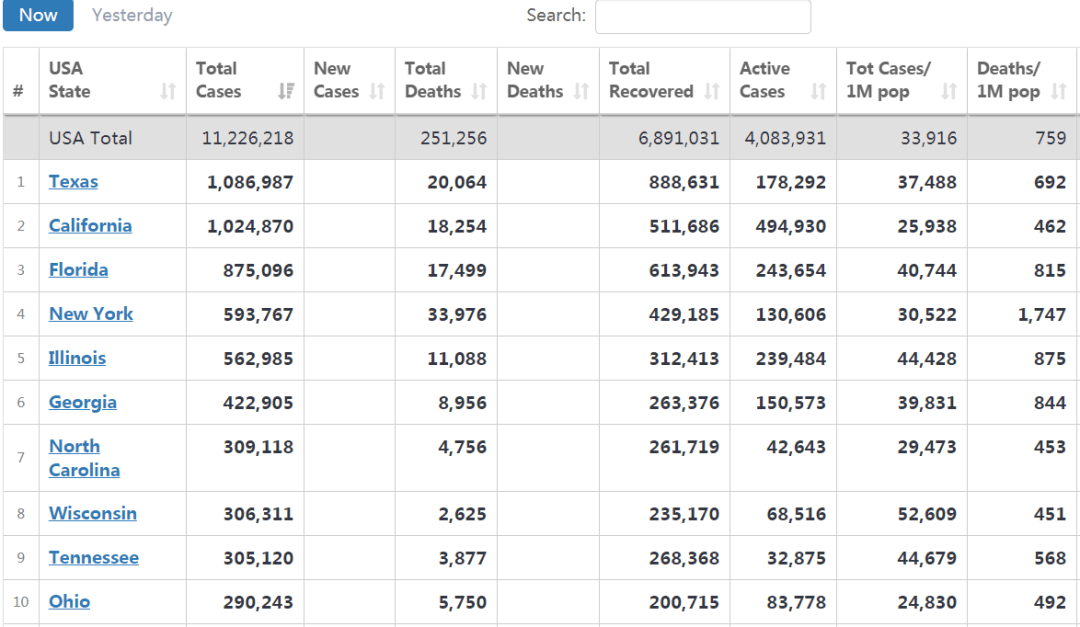Click the 'Total Recovered' header text
Image resolution: width=1080 pixels, height=627 pixels.
click(x=651, y=80)
